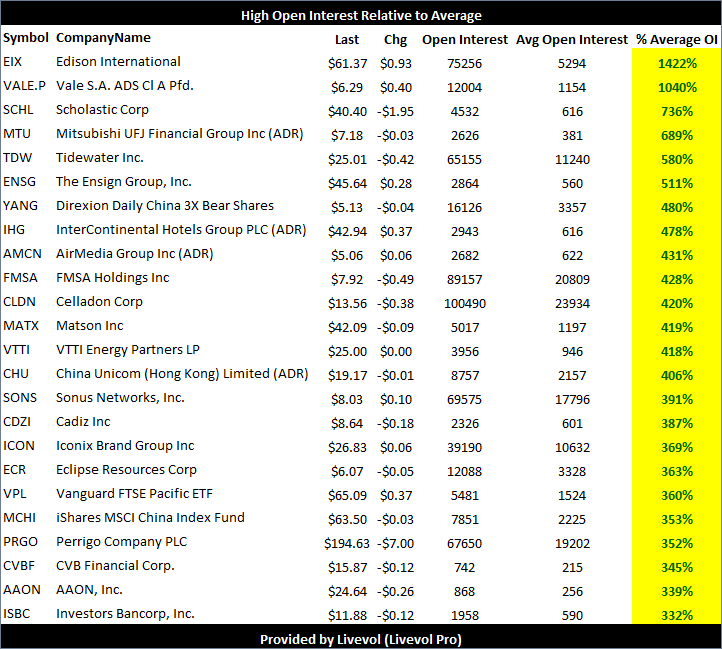Select the 1040% average OI cell
The height and width of the screenshot is (649, 722).
coord(677,88)
